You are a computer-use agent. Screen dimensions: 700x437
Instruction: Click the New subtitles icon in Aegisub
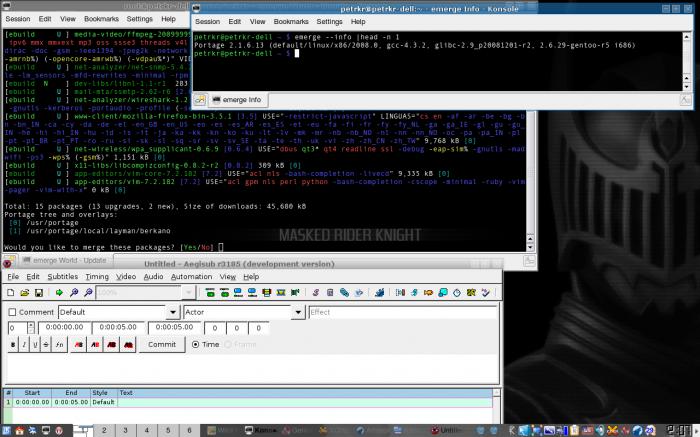11,292
